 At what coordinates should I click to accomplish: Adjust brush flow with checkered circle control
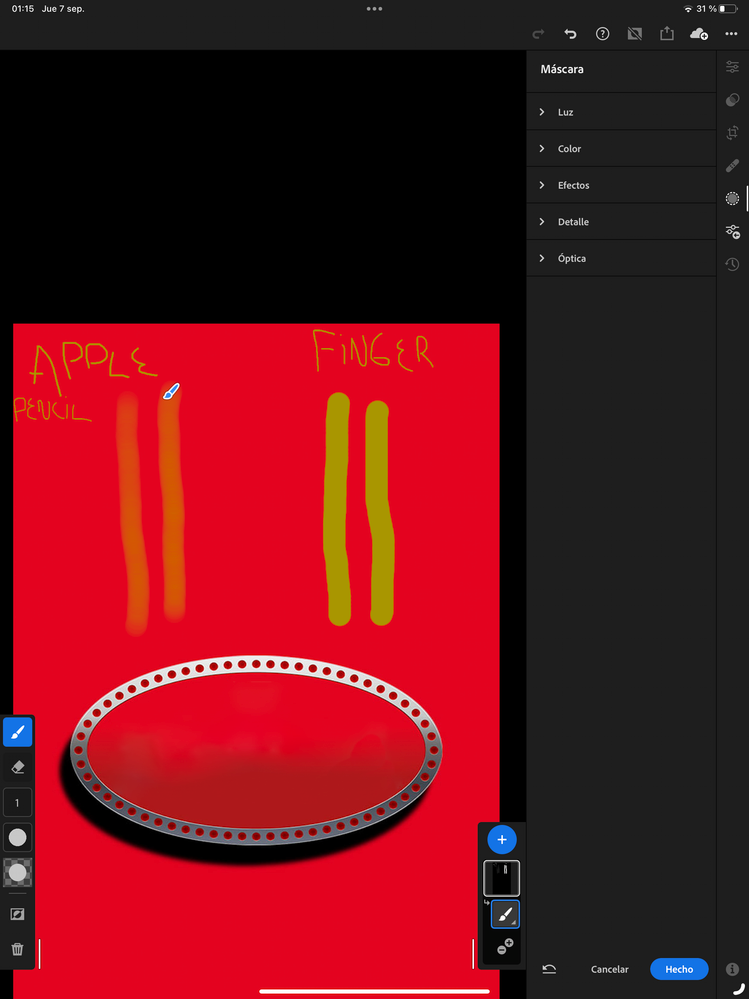[x=18, y=872]
